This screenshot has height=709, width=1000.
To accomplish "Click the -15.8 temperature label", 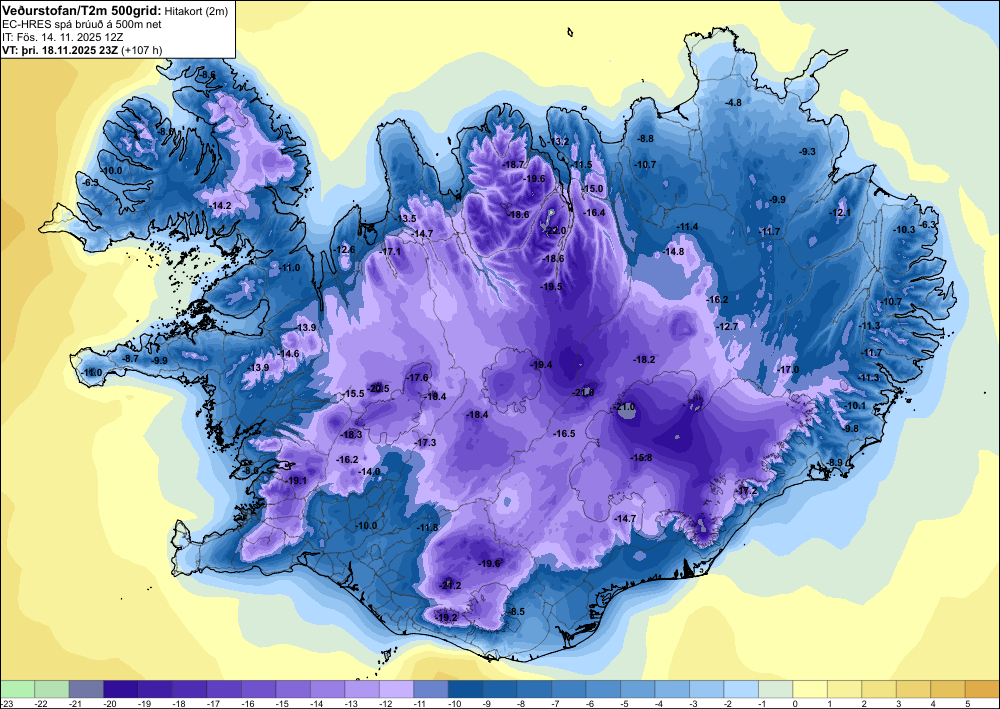I will pyautogui.click(x=642, y=458).
